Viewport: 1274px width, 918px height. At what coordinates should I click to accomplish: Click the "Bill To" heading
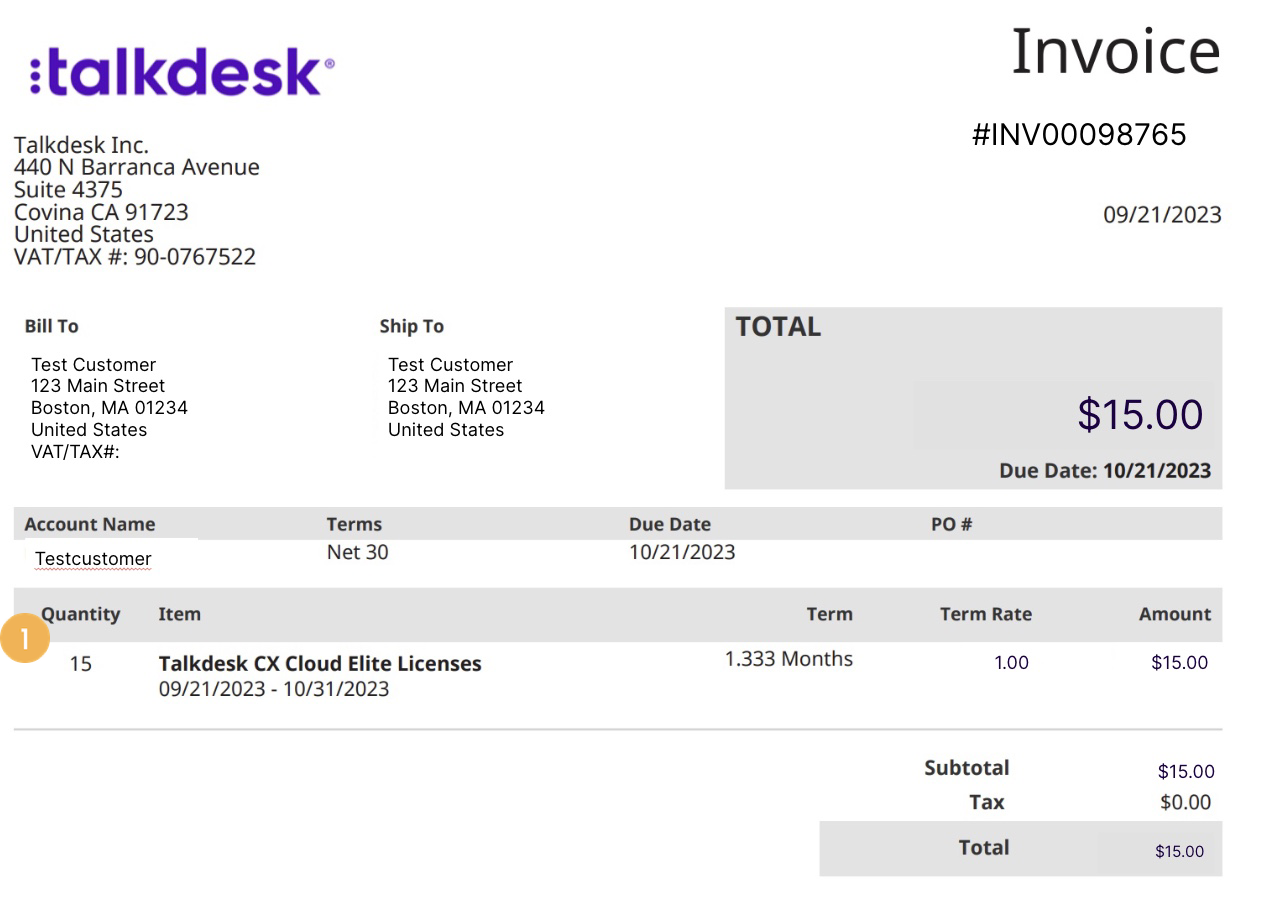point(51,326)
